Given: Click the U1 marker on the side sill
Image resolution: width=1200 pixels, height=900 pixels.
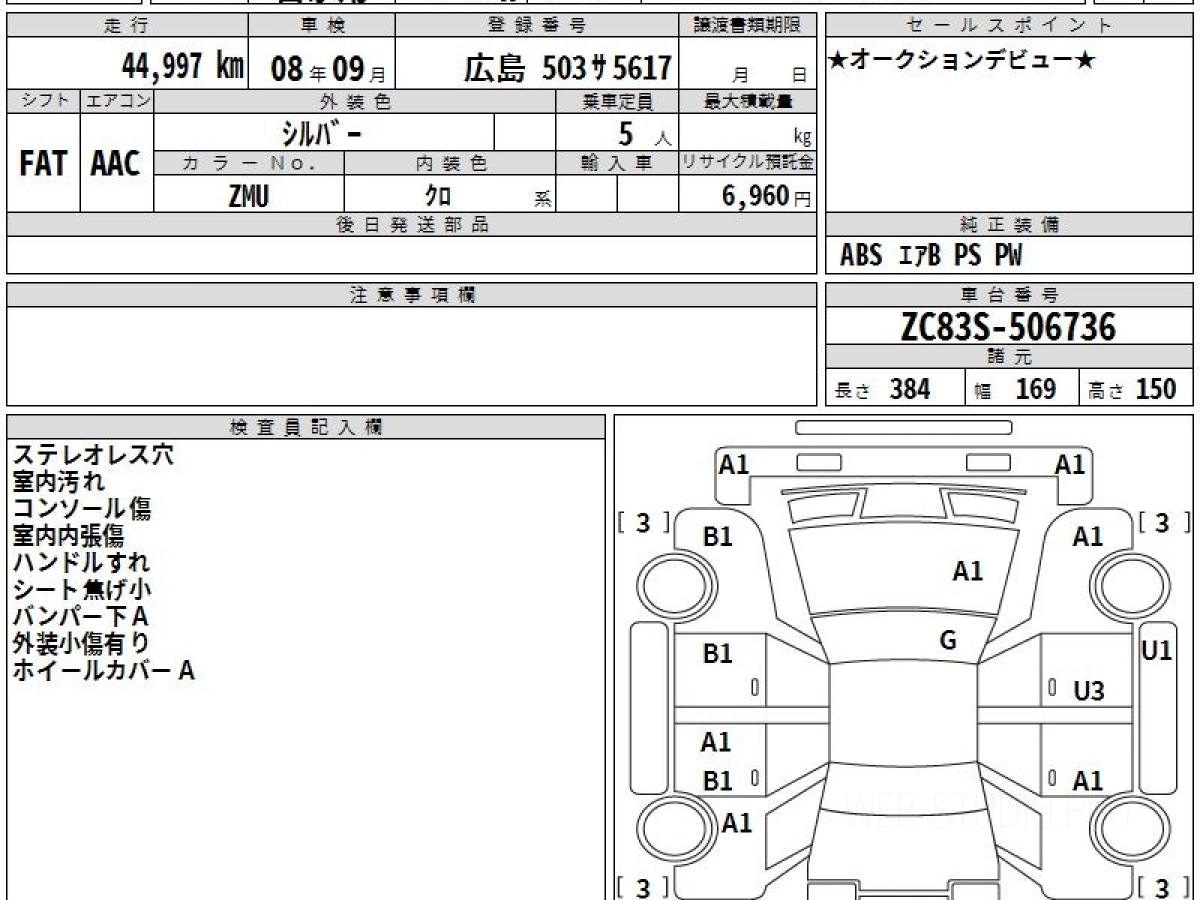Looking at the screenshot, I should pyautogui.click(x=1156, y=650).
